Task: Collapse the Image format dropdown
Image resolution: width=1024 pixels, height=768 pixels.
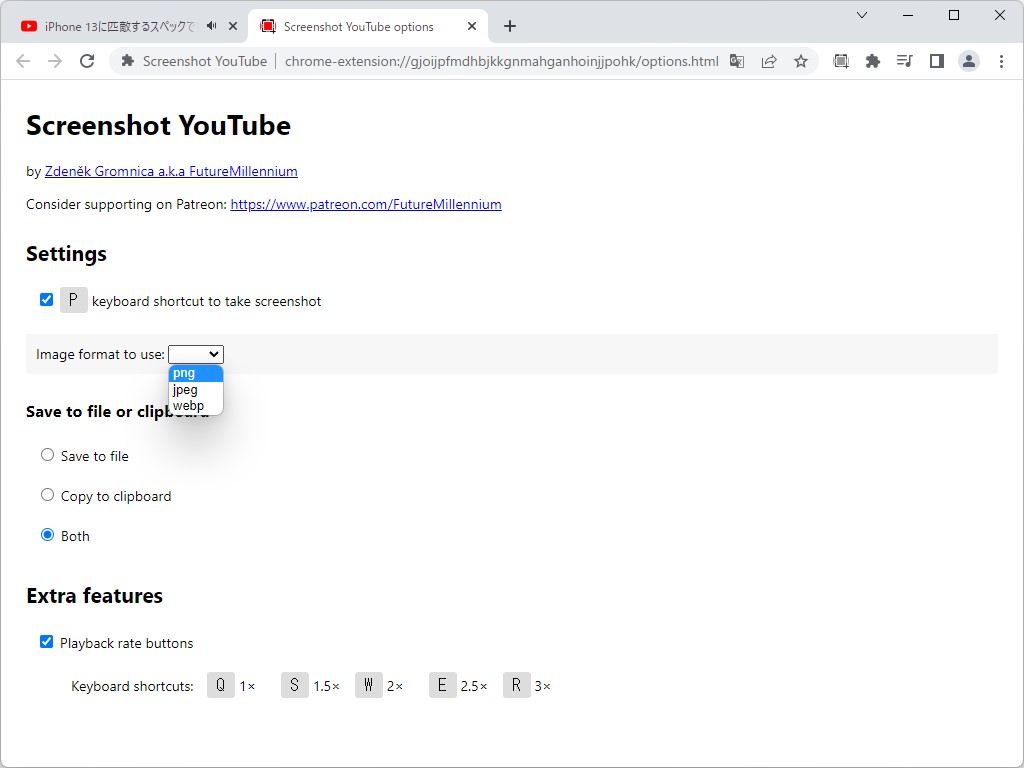Action: click(x=196, y=354)
